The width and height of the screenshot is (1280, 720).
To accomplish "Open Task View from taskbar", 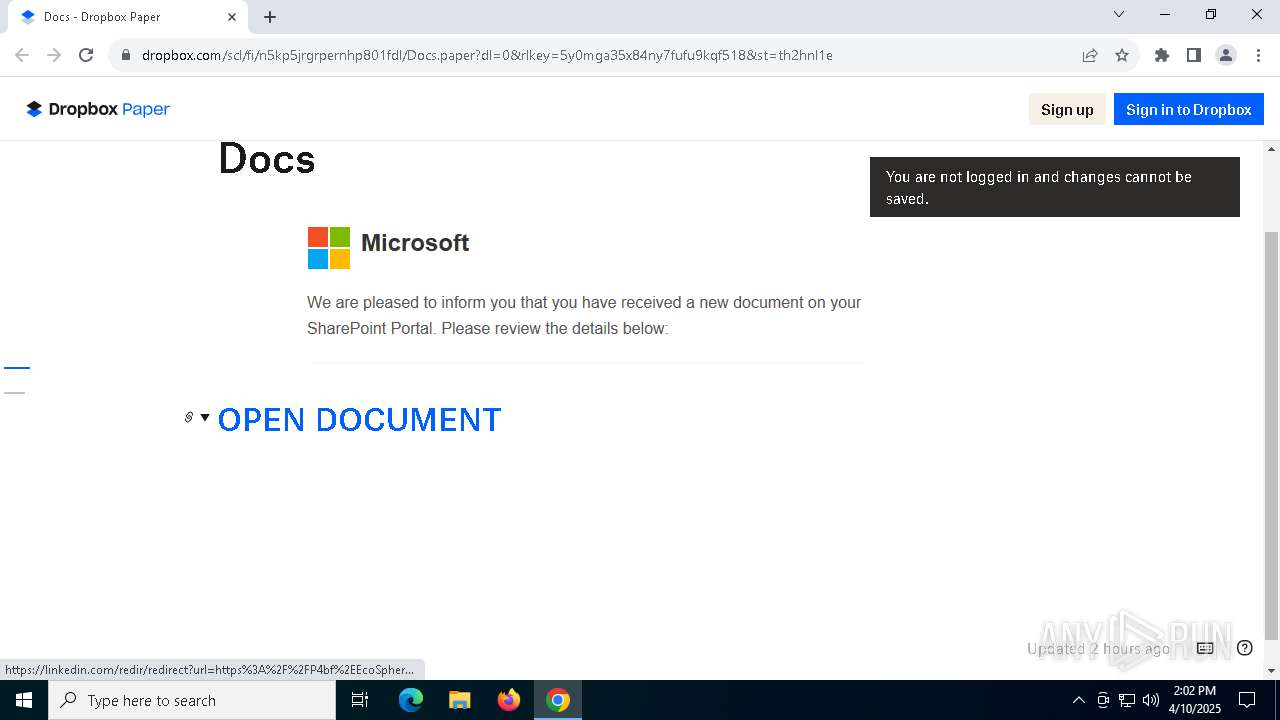I will [360, 700].
